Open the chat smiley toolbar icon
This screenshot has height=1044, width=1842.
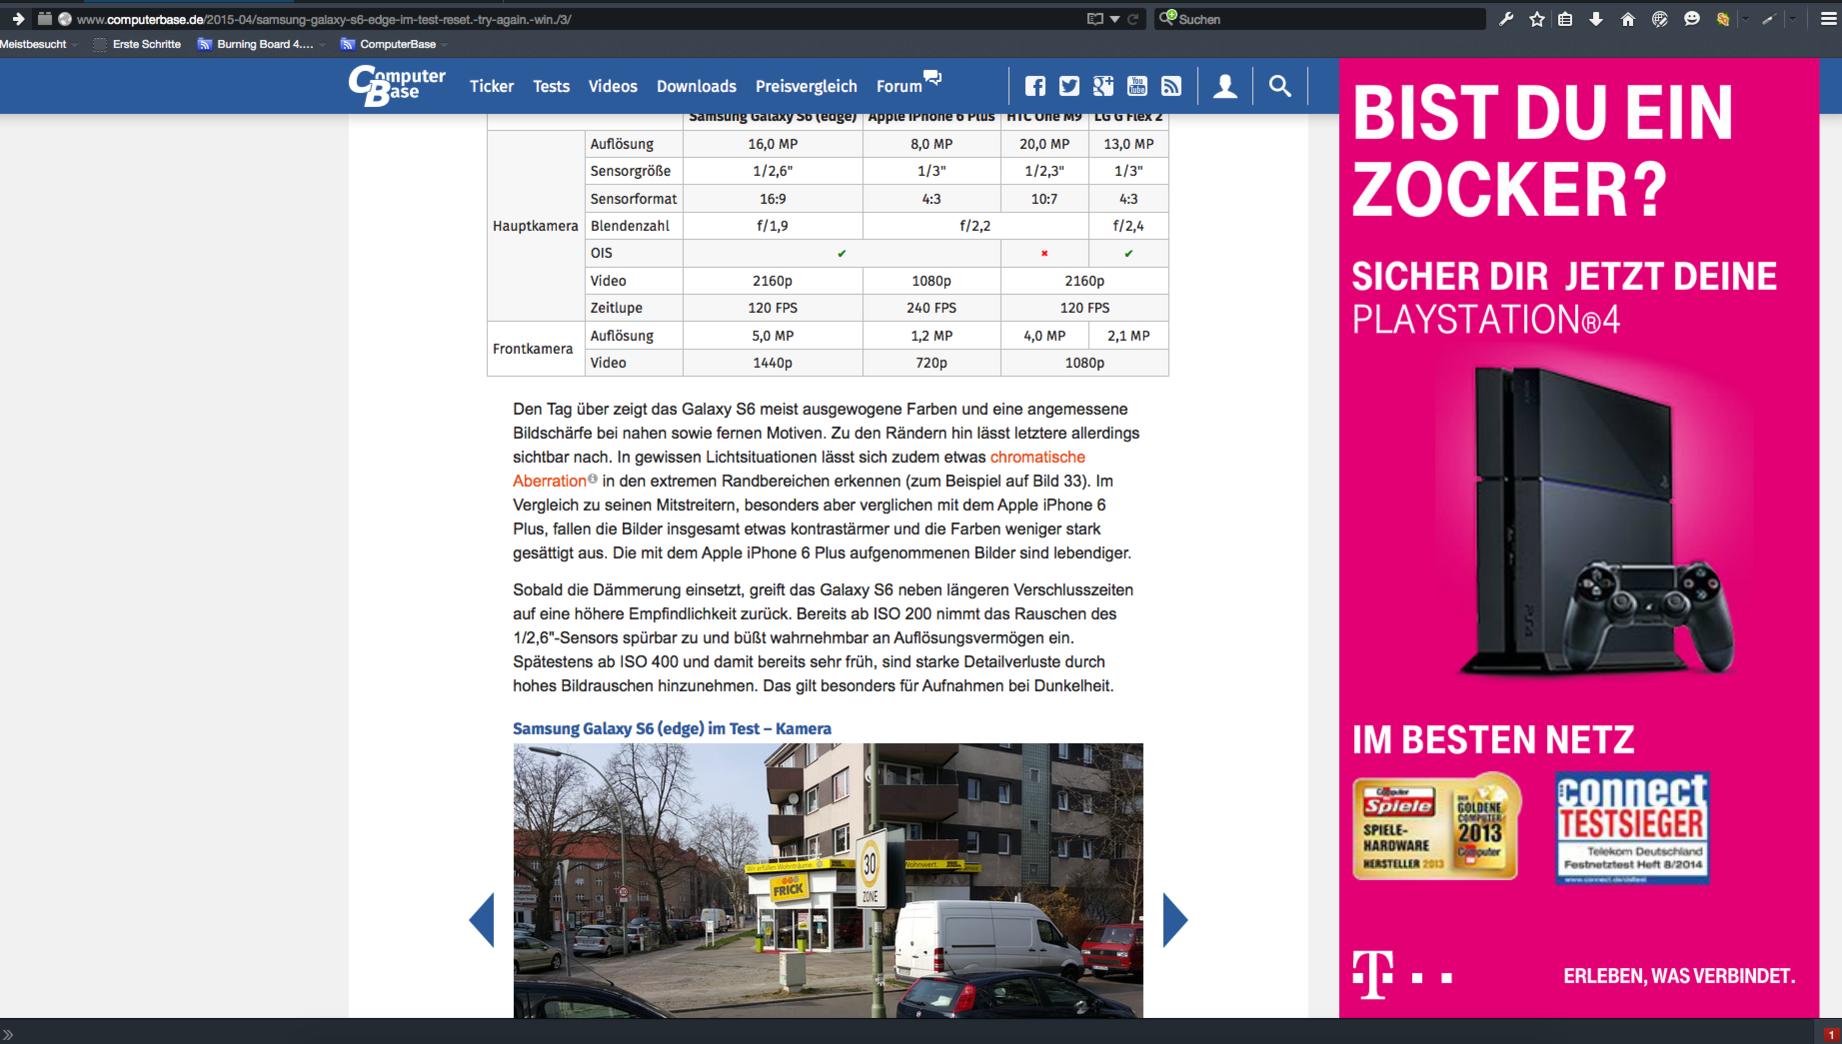[x=1692, y=19]
